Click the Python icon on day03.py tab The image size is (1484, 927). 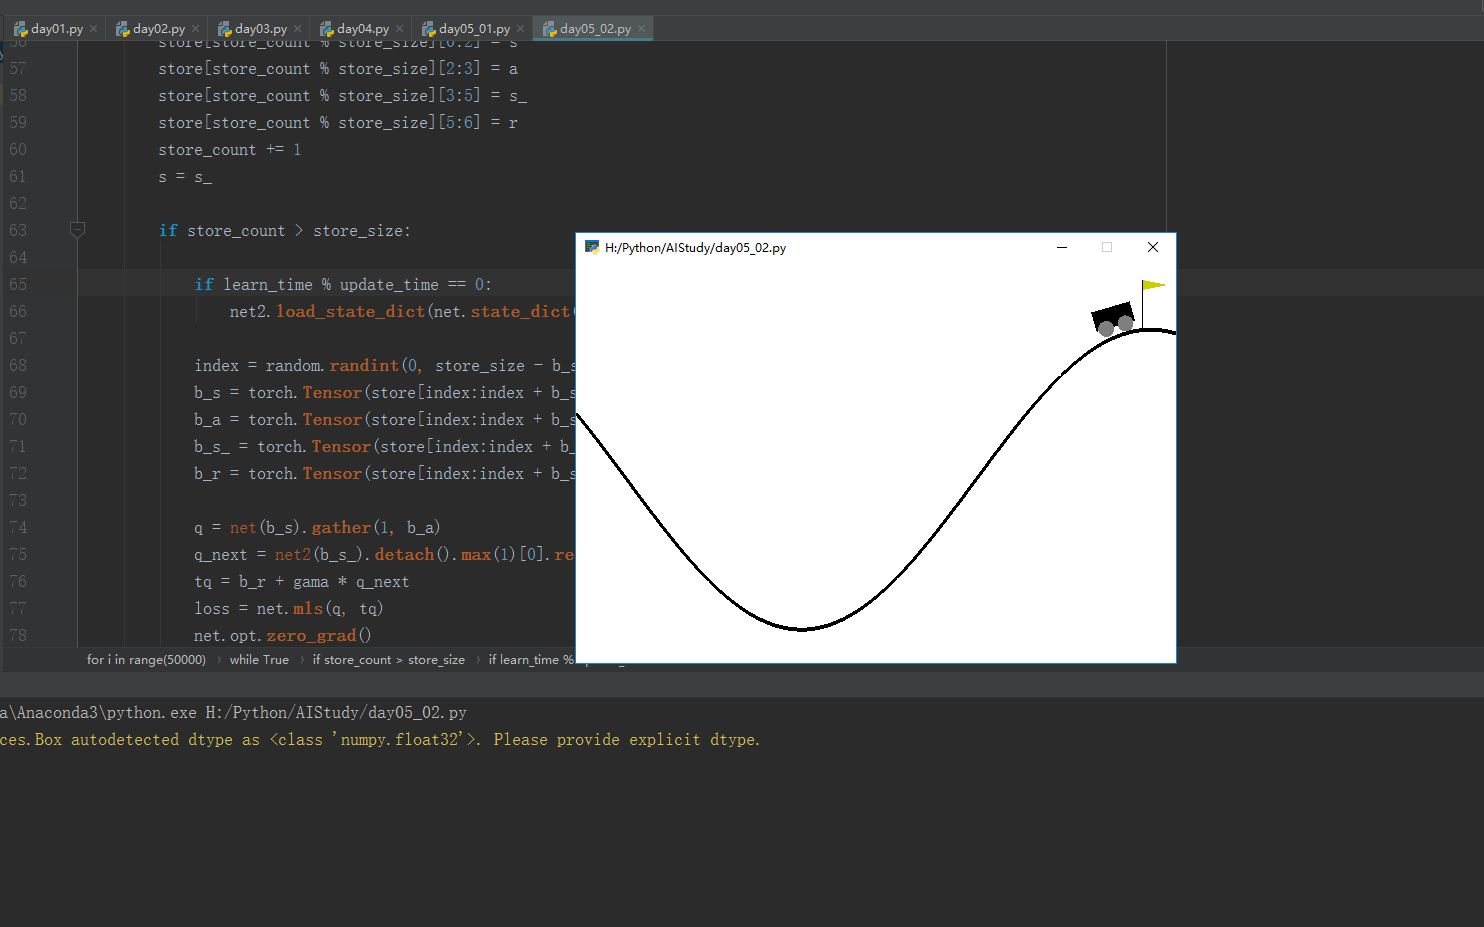pos(224,27)
